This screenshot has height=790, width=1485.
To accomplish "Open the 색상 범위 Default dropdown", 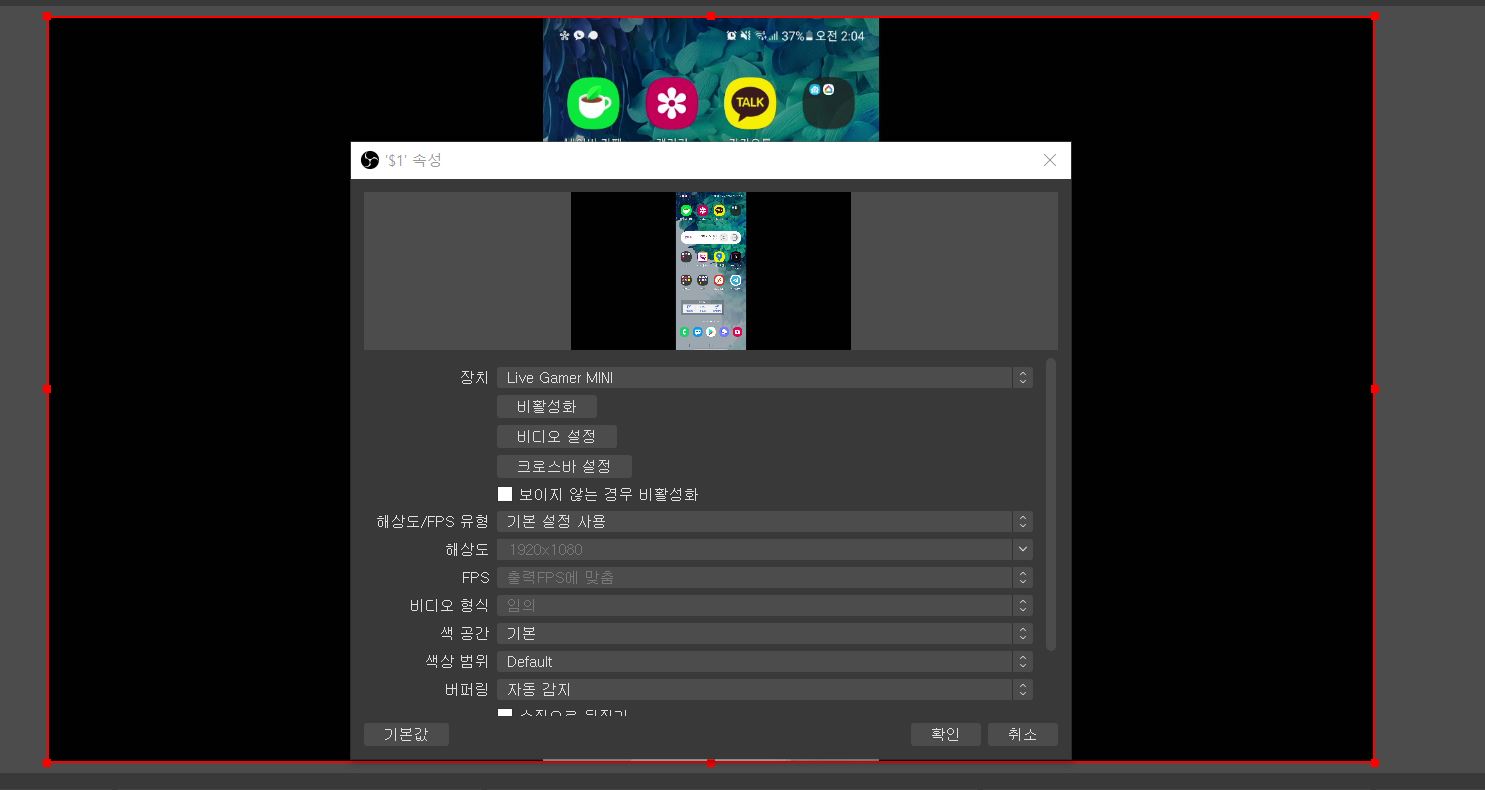I will [x=764, y=661].
